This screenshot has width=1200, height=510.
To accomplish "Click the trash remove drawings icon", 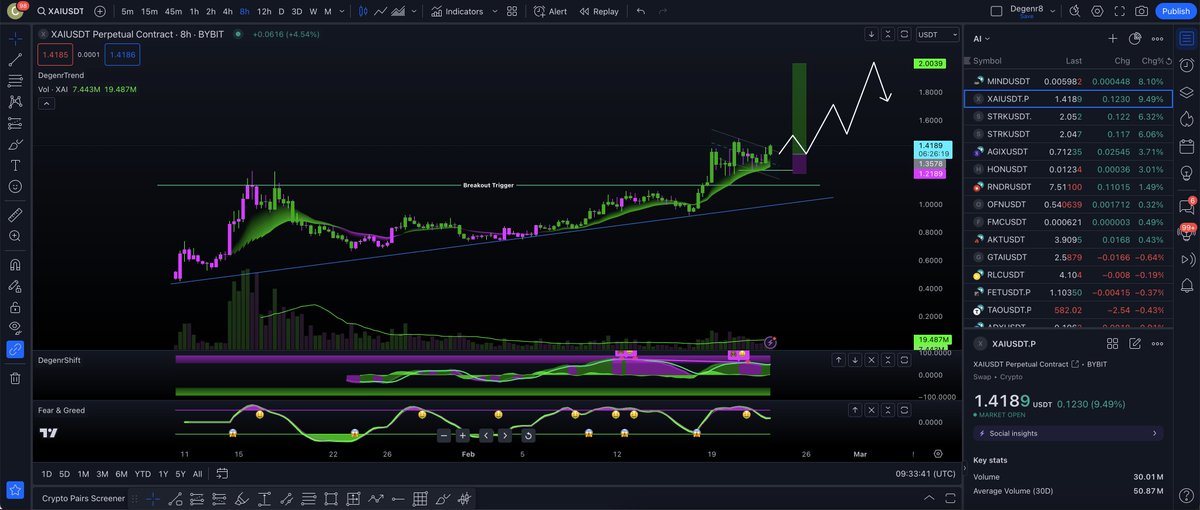I will coord(15,378).
